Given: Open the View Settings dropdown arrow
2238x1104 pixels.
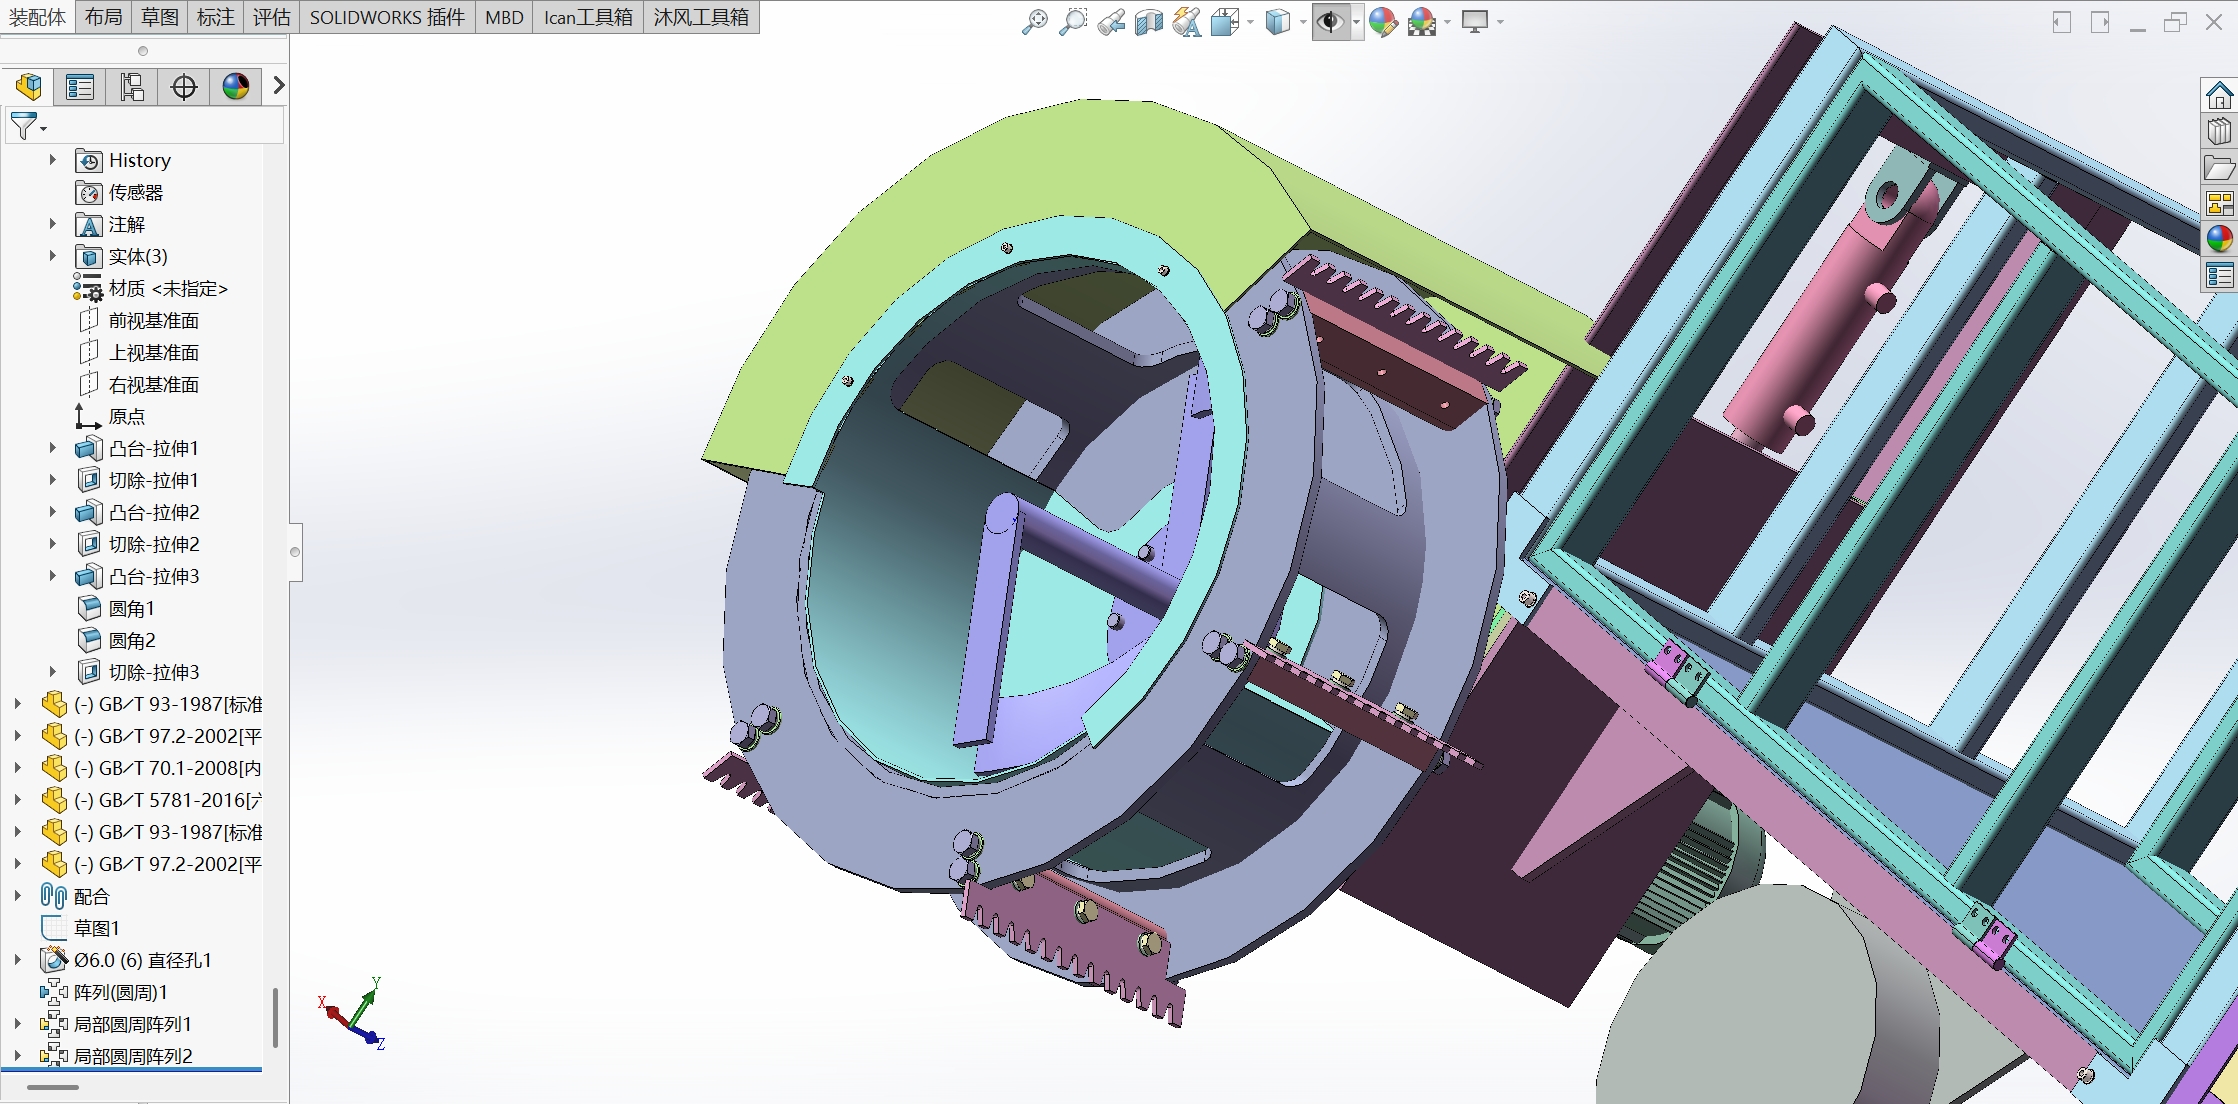Looking at the screenshot, I should click(1500, 22).
